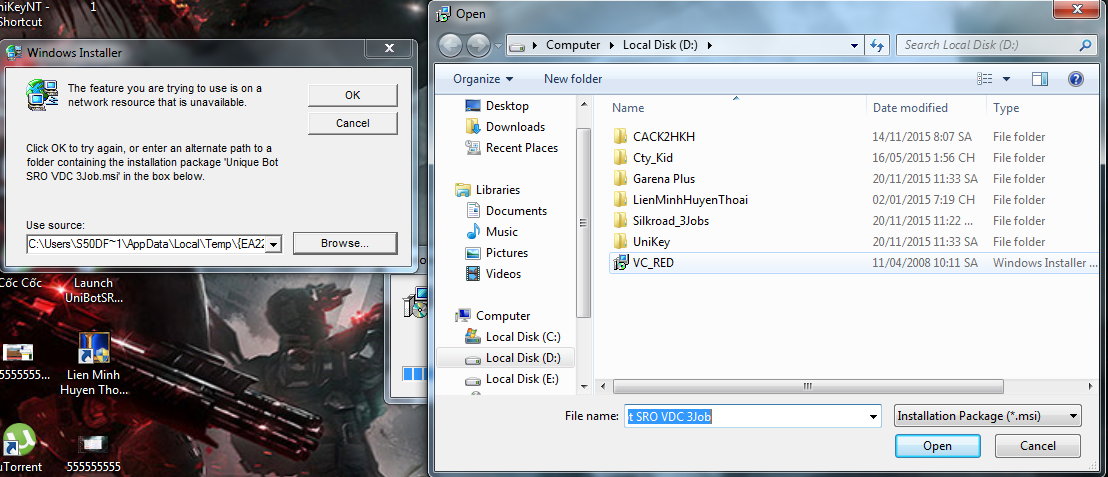
Task: Click the date 11/04/2008 10:11 SA
Action: click(925, 263)
